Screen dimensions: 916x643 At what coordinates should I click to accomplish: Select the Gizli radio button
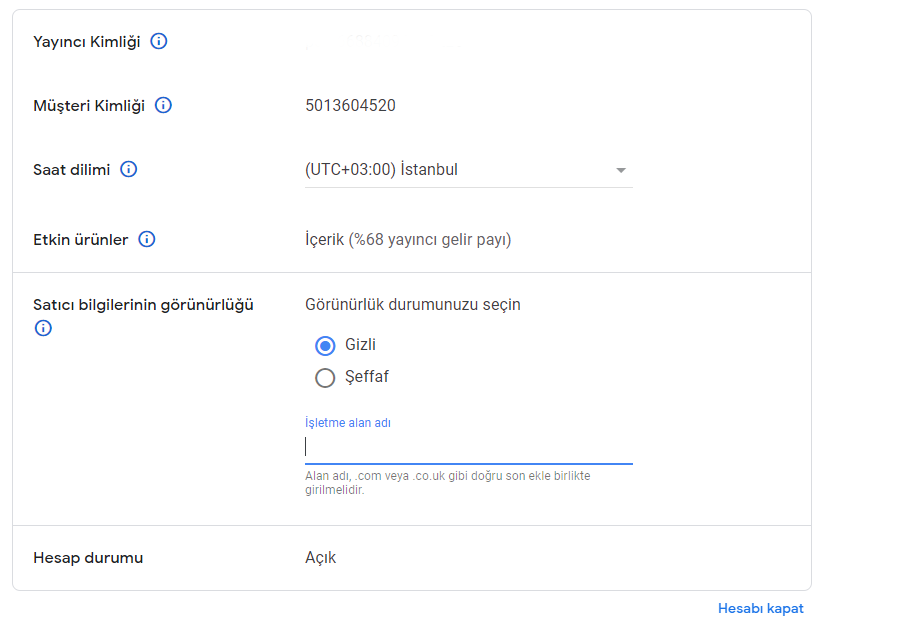[325, 346]
